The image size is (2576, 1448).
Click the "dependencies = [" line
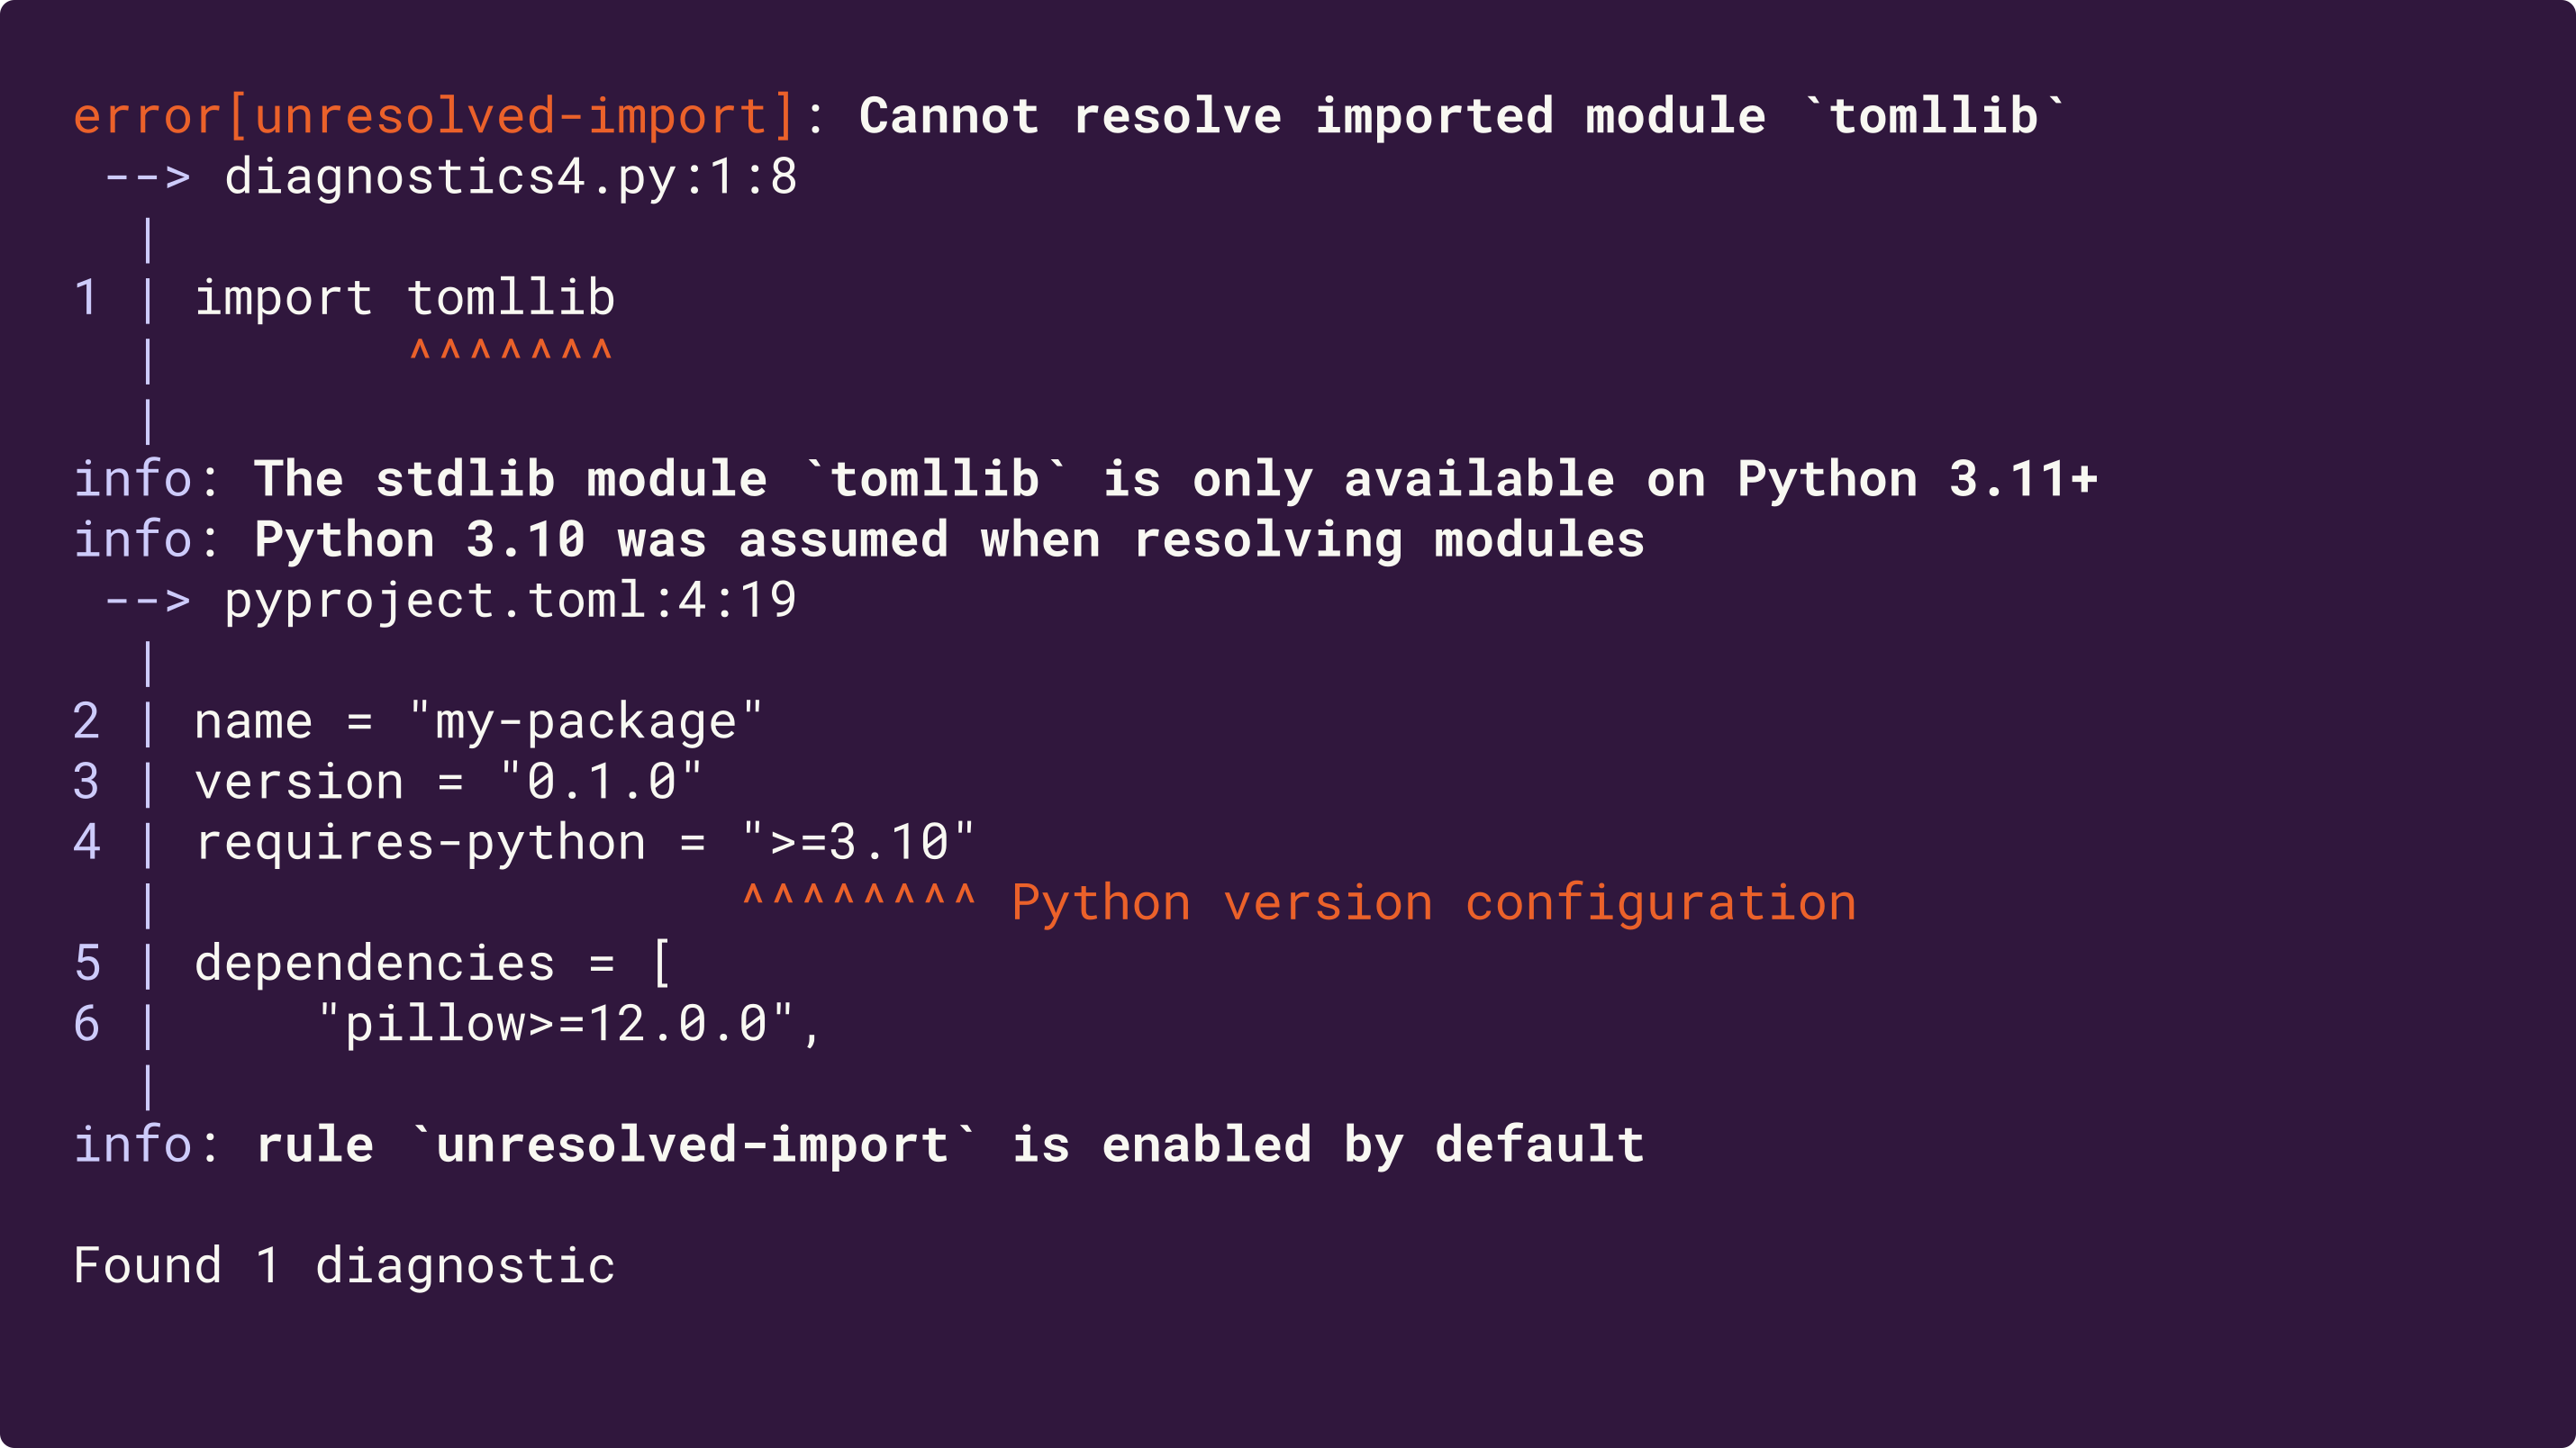pos(432,964)
